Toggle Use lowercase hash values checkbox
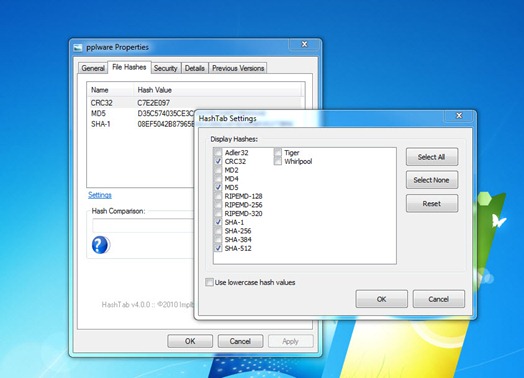The height and width of the screenshot is (378, 524). (209, 282)
